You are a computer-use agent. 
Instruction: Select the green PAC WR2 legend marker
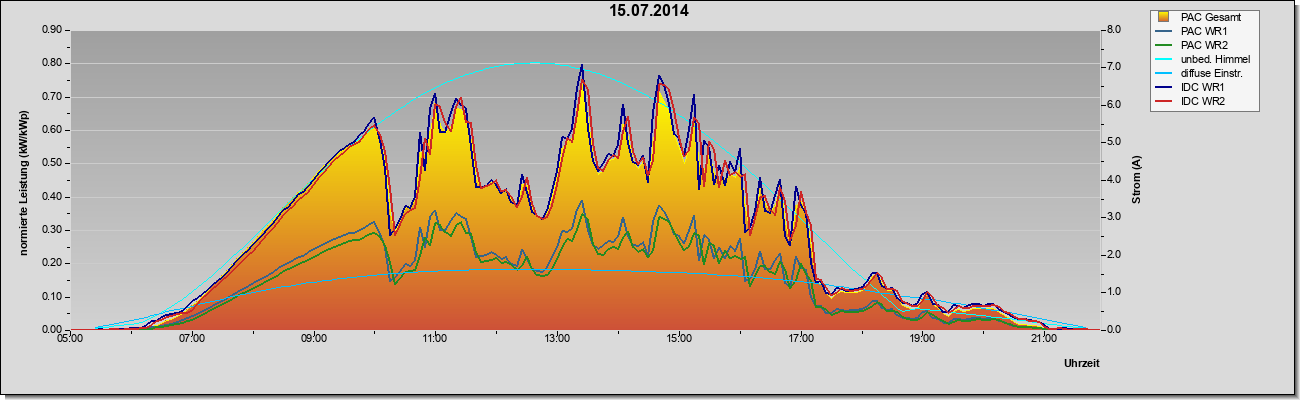(x=1165, y=45)
